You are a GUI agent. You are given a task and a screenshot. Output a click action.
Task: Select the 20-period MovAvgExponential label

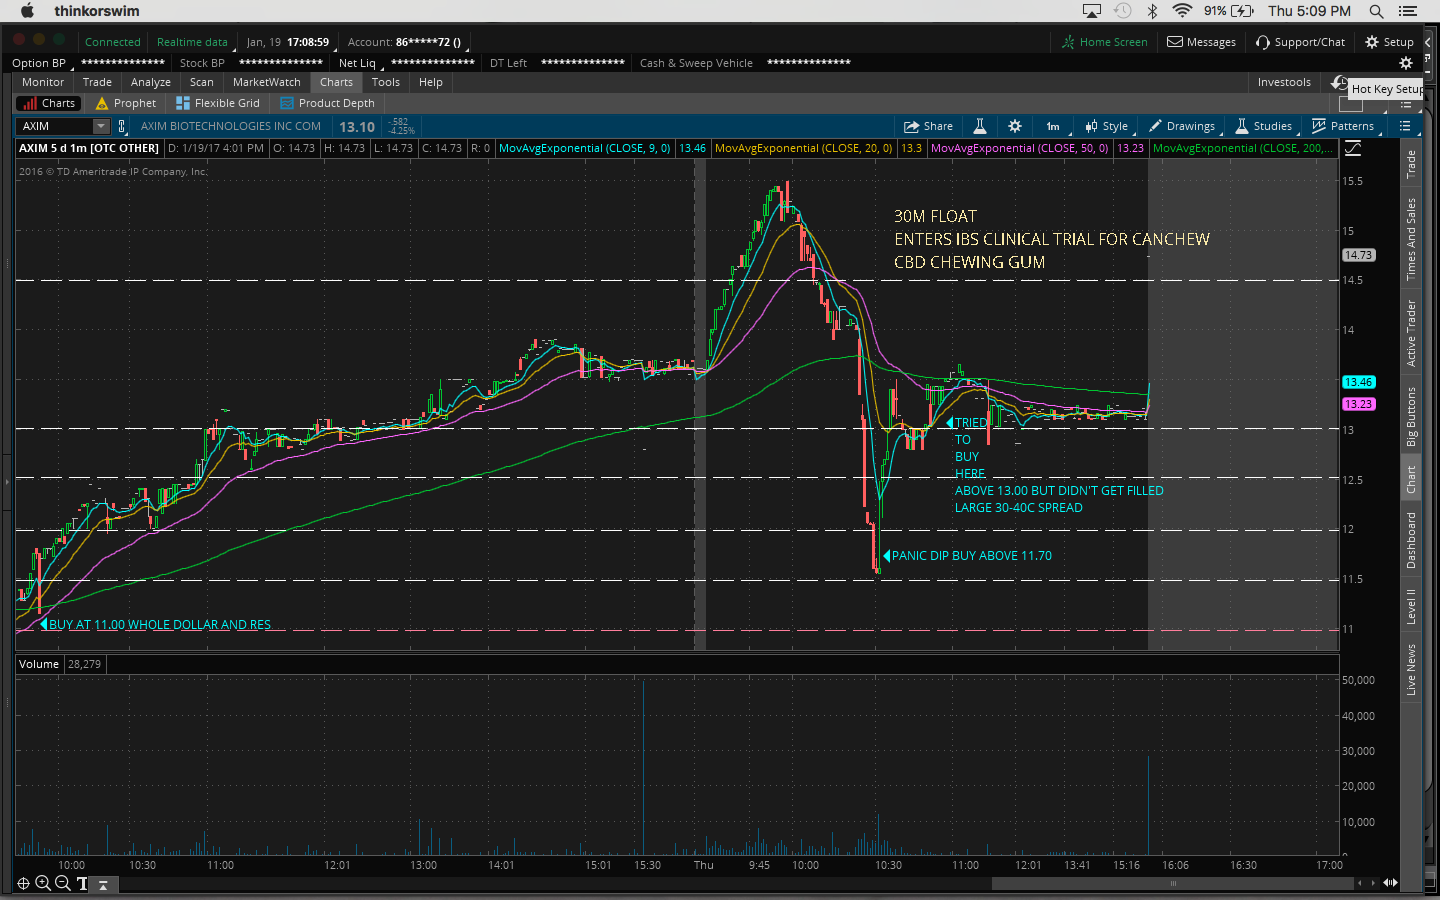(804, 148)
